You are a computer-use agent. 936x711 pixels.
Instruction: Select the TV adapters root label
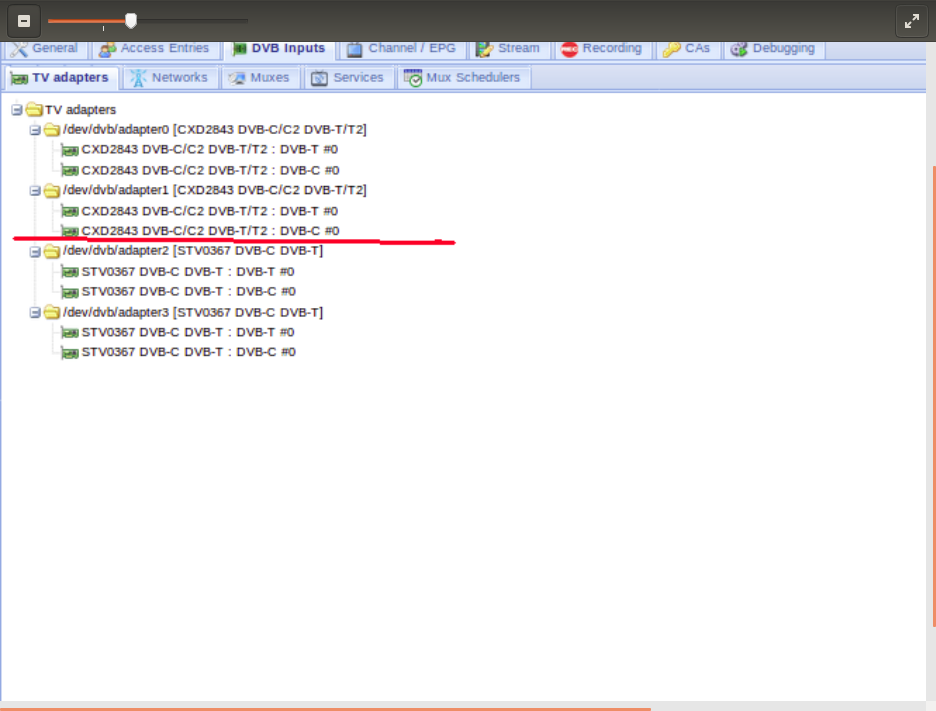click(81, 110)
